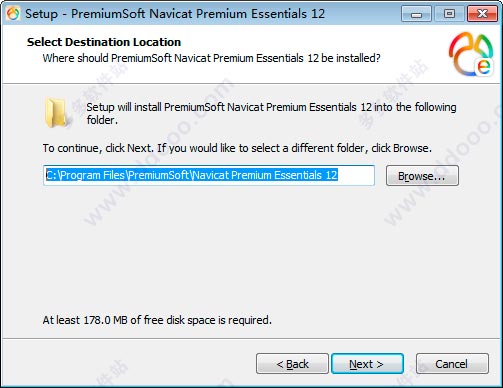
Task: Click the empty space after the path text
Action: point(356,175)
